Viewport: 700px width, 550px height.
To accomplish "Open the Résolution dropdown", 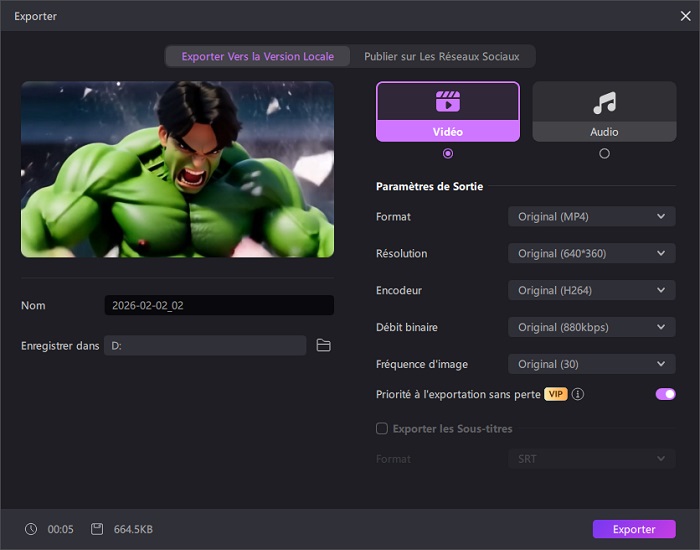I will tap(592, 254).
